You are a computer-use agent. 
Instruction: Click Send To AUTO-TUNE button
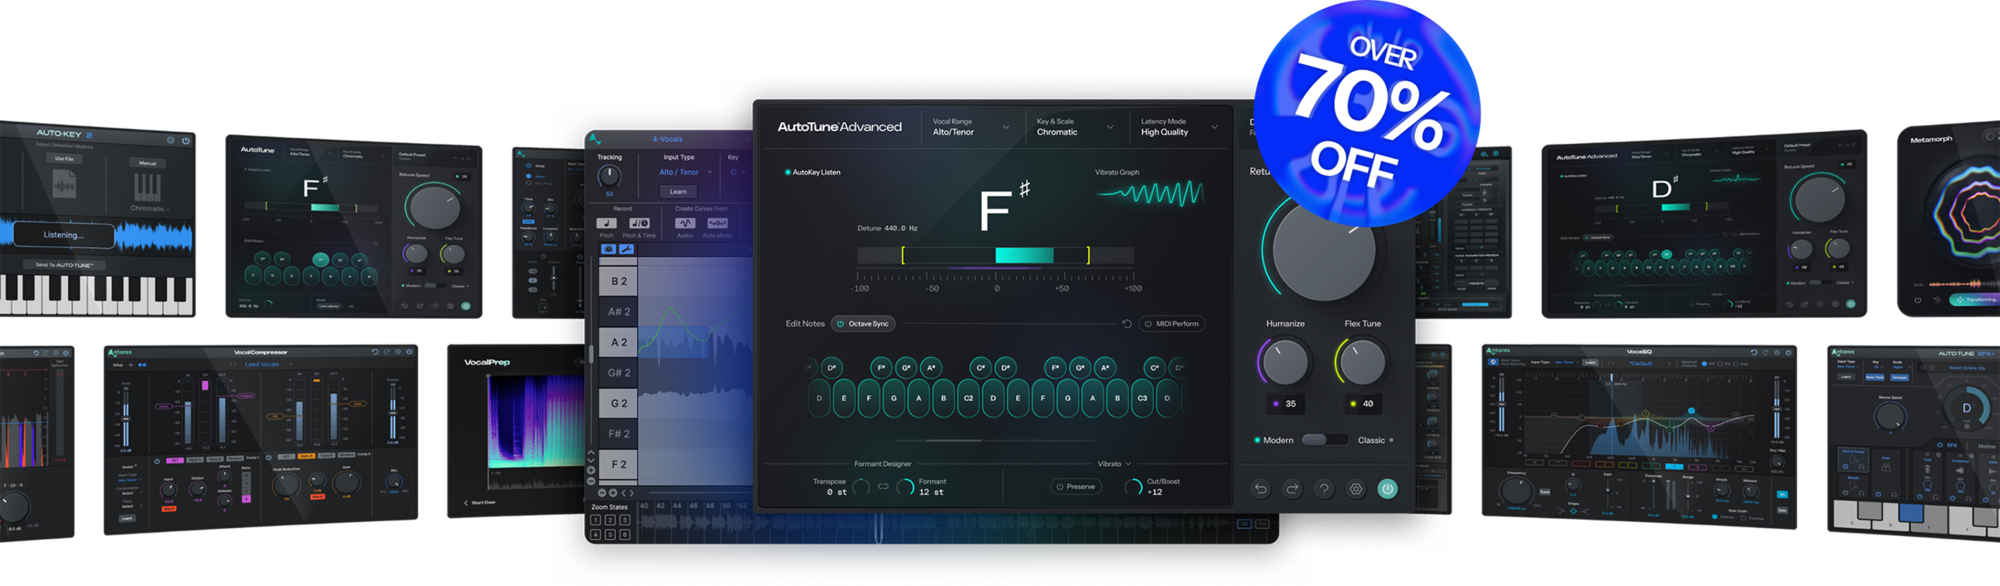[64, 265]
